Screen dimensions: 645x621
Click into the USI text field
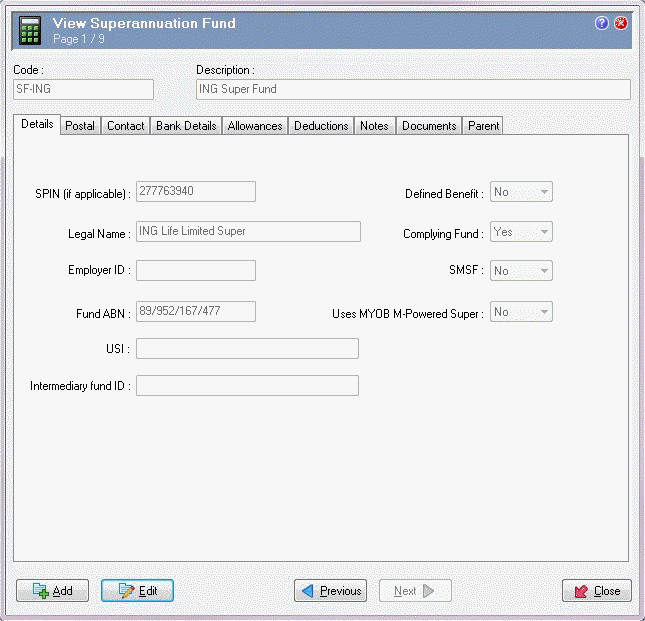tap(247, 348)
